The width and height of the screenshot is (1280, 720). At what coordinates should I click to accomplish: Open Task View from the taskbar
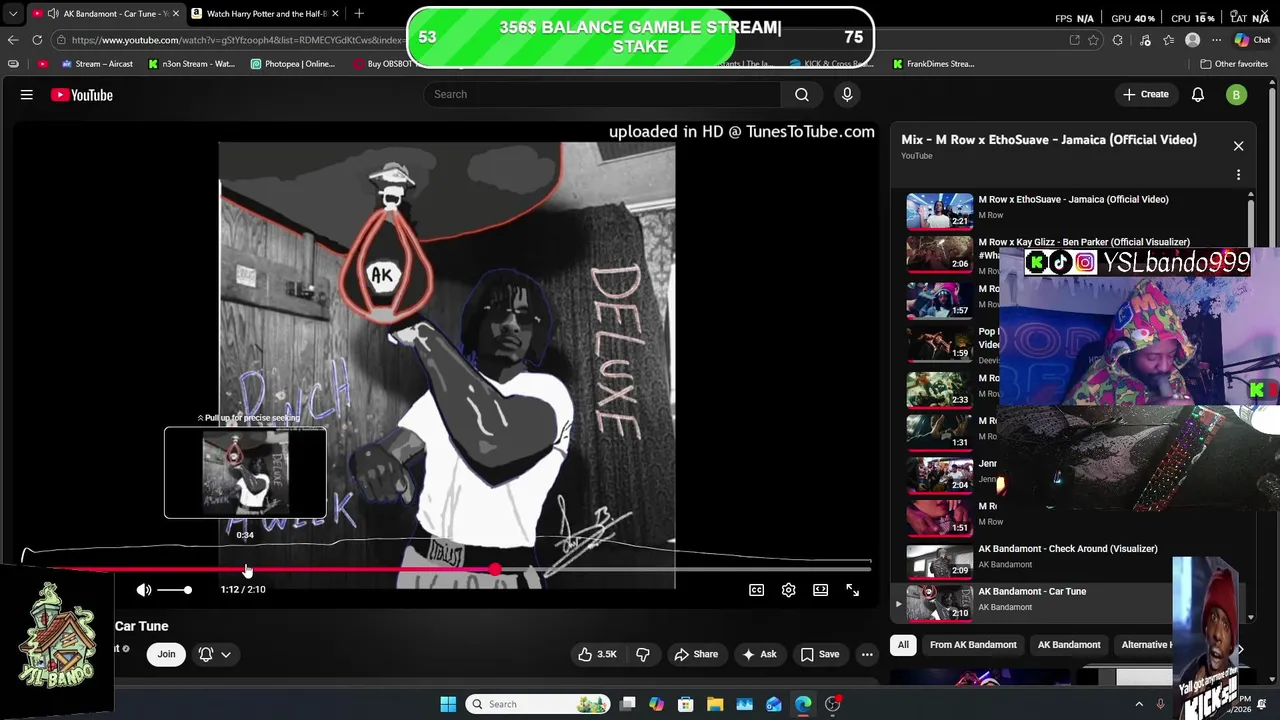click(x=627, y=704)
